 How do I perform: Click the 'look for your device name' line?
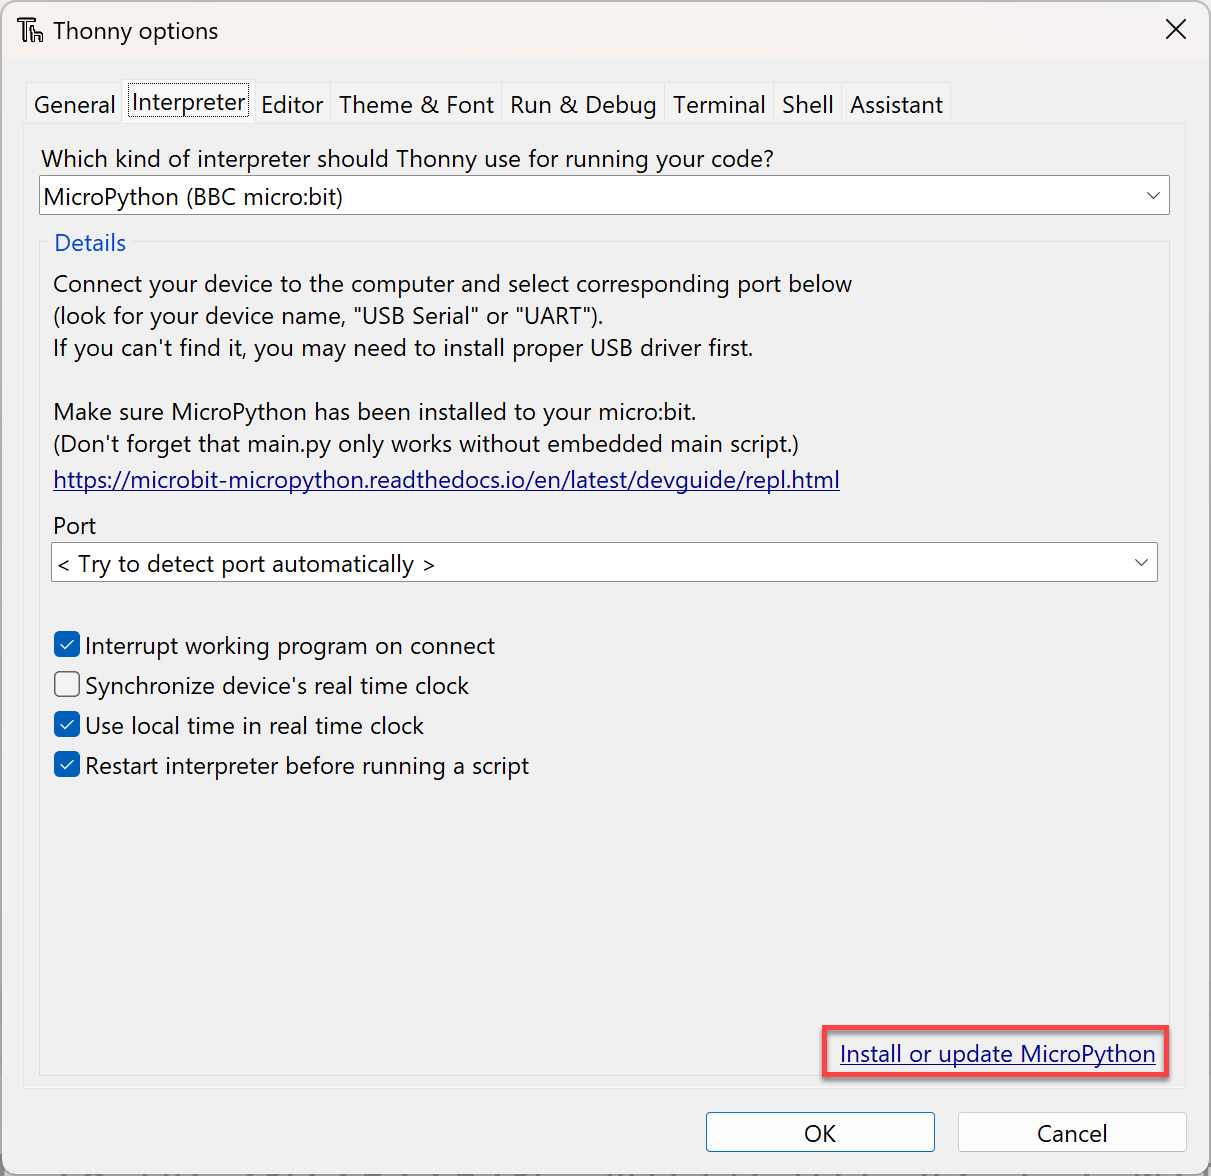328,316
